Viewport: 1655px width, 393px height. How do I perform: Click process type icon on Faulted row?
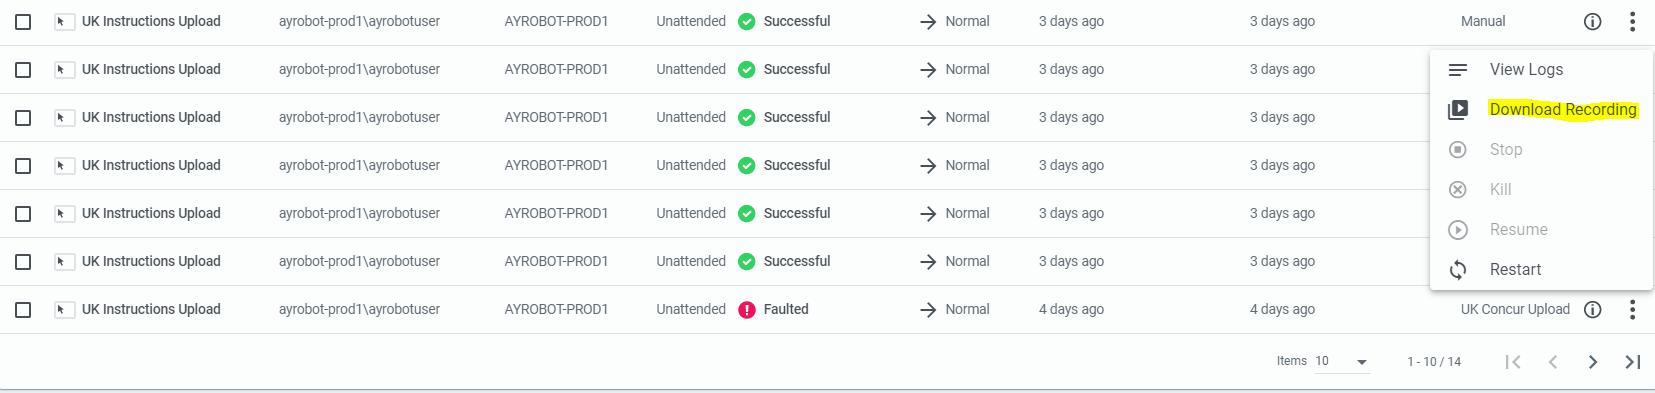63,310
